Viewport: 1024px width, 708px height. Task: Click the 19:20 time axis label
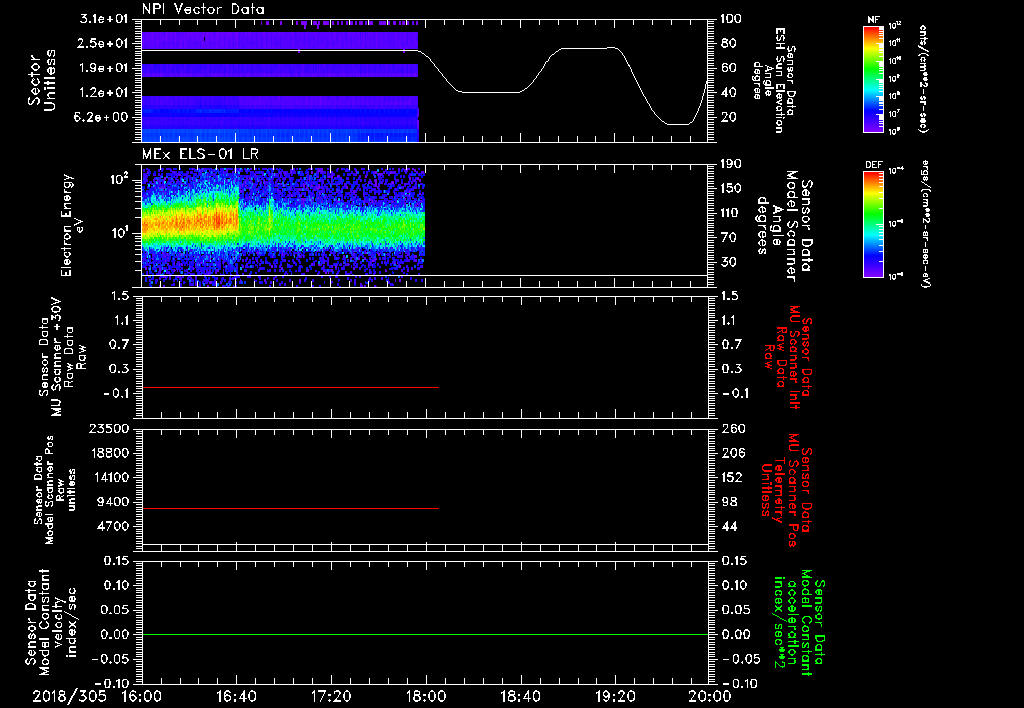[x=615, y=696]
